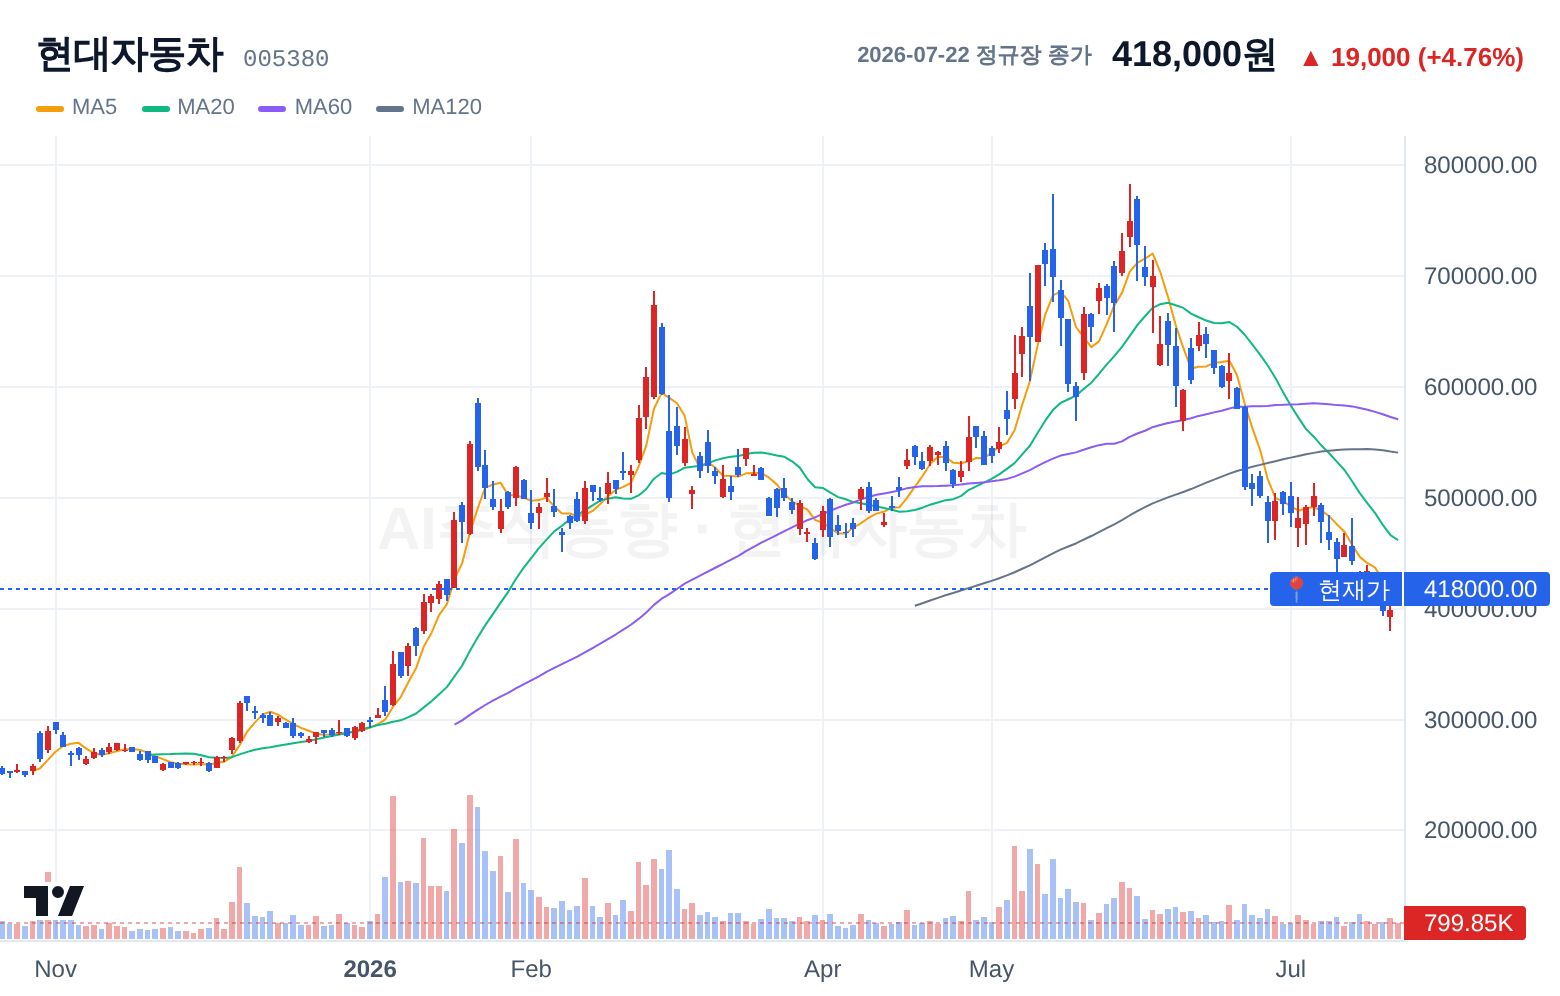This screenshot has width=1560, height=996.
Task: Toggle the MA60 legend label
Action: (323, 107)
